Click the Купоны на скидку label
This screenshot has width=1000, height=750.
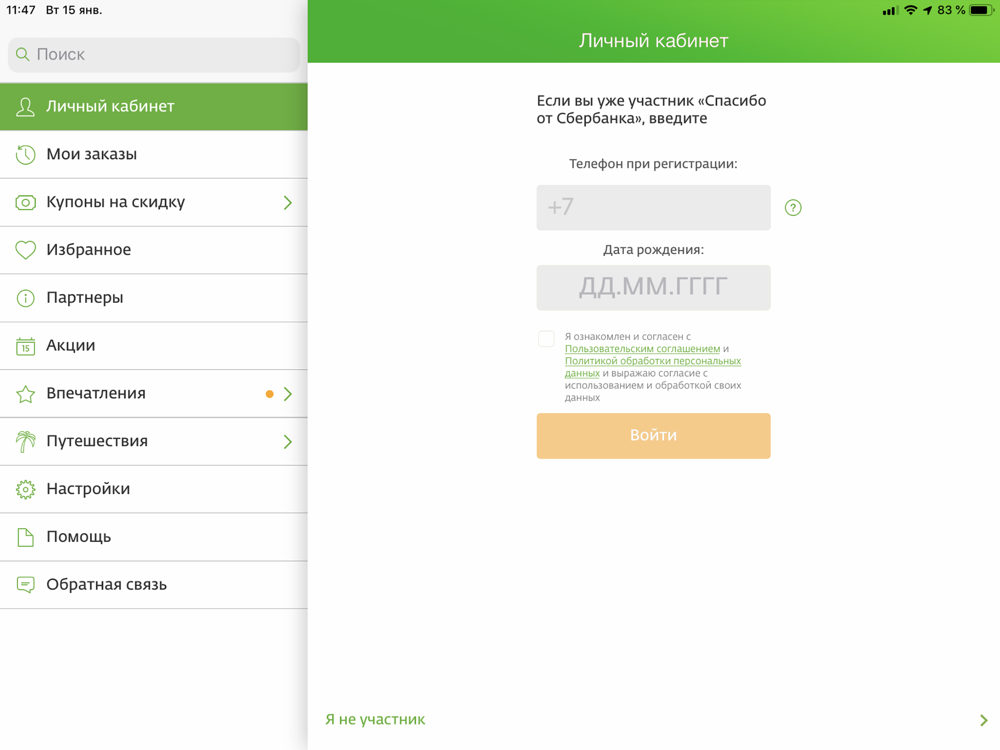[115, 202]
